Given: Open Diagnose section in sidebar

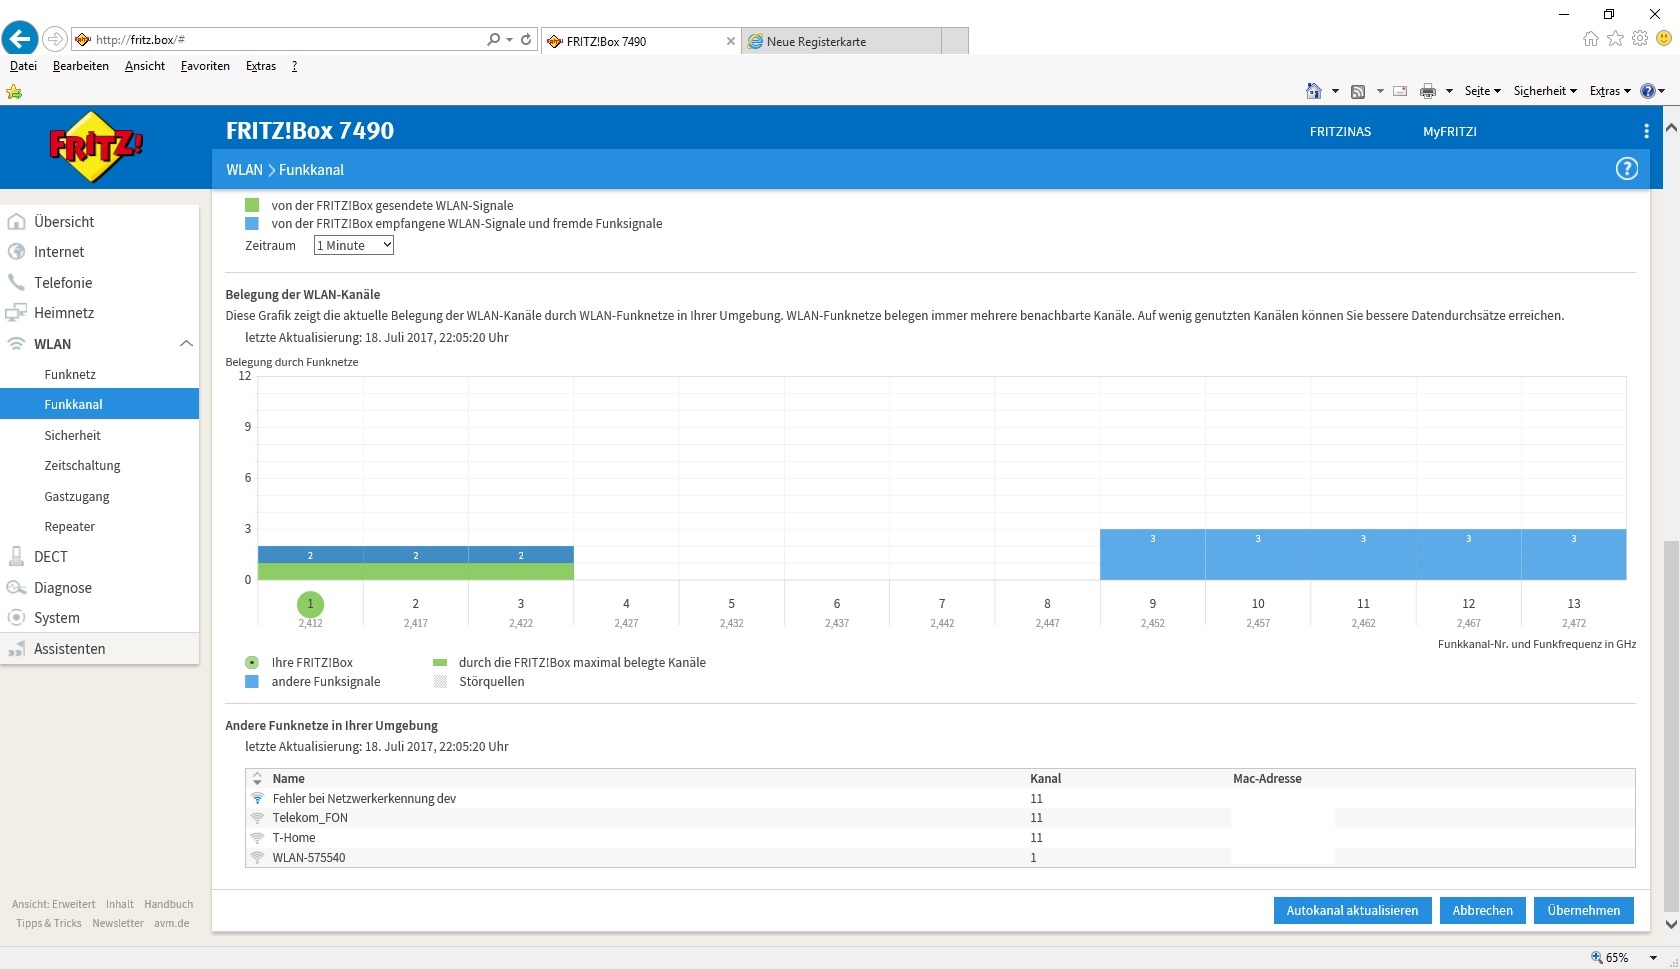Looking at the screenshot, I should tap(63, 588).
